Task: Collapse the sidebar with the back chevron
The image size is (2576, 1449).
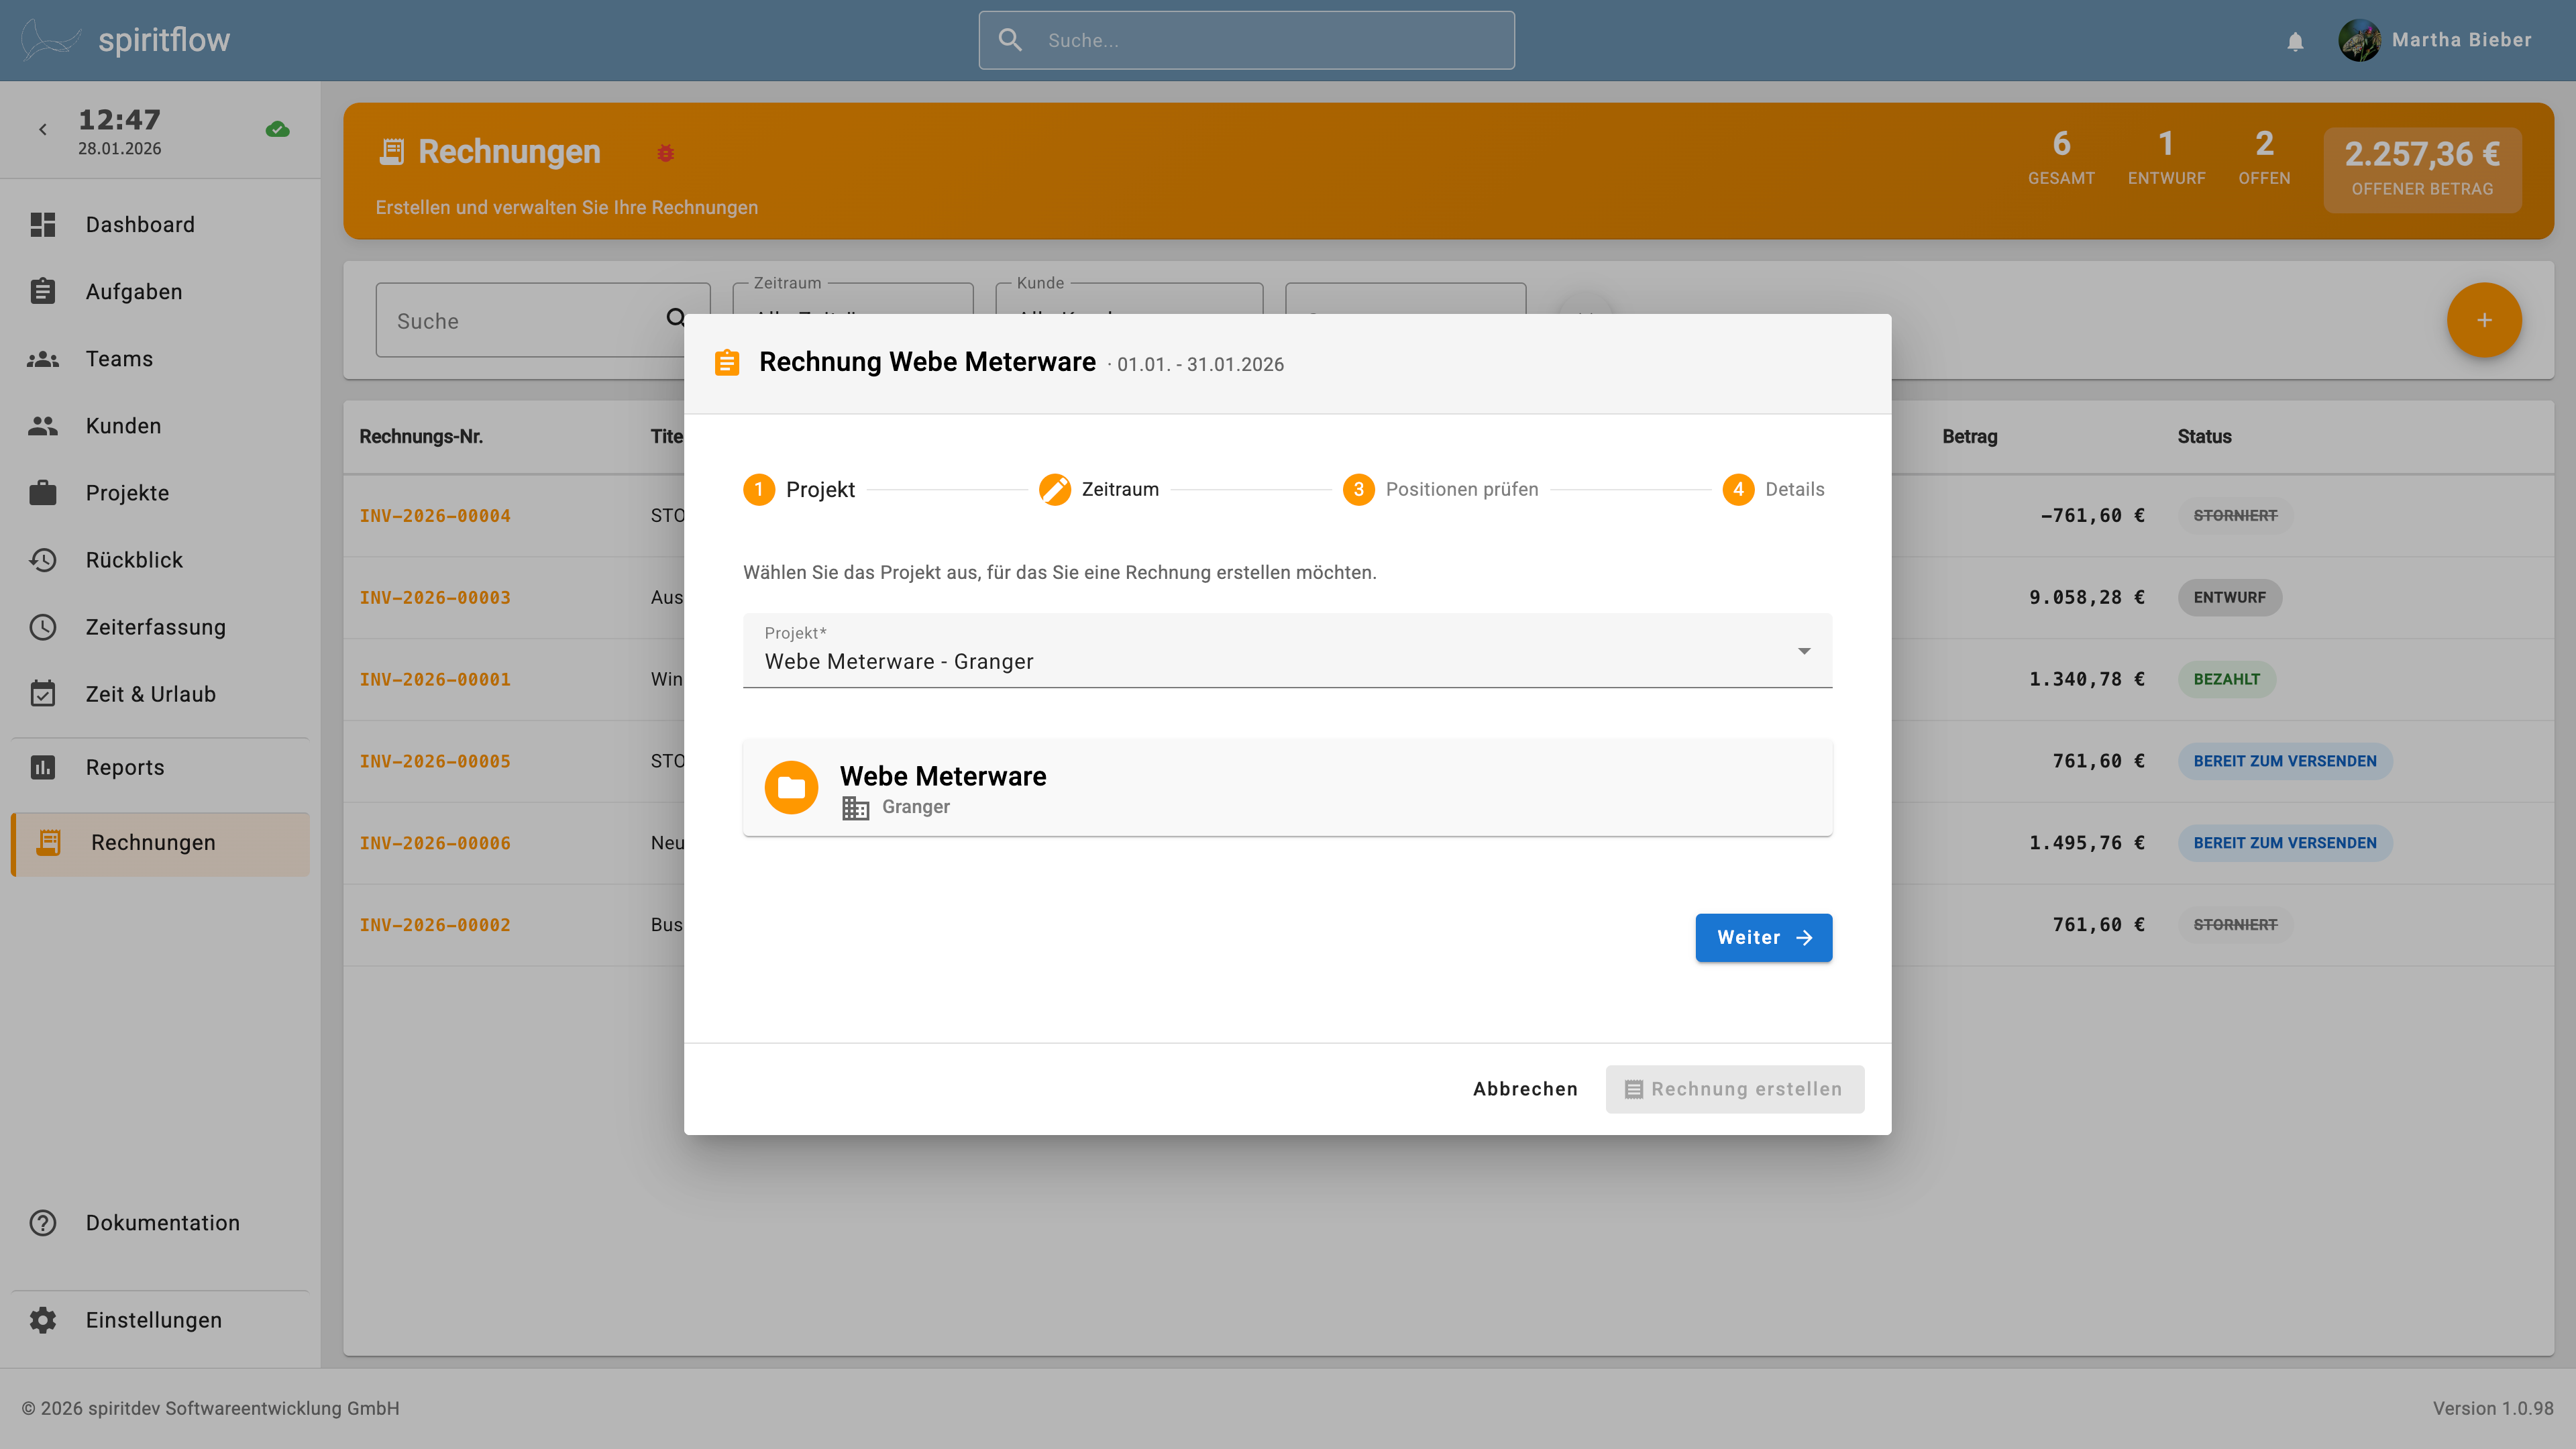Action: coord(43,129)
